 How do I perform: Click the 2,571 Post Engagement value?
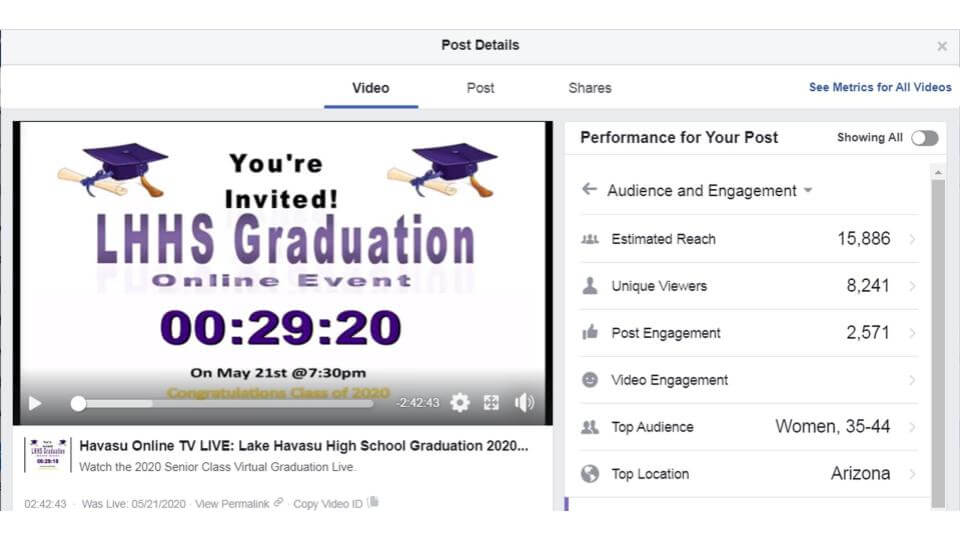pyautogui.click(x=868, y=333)
